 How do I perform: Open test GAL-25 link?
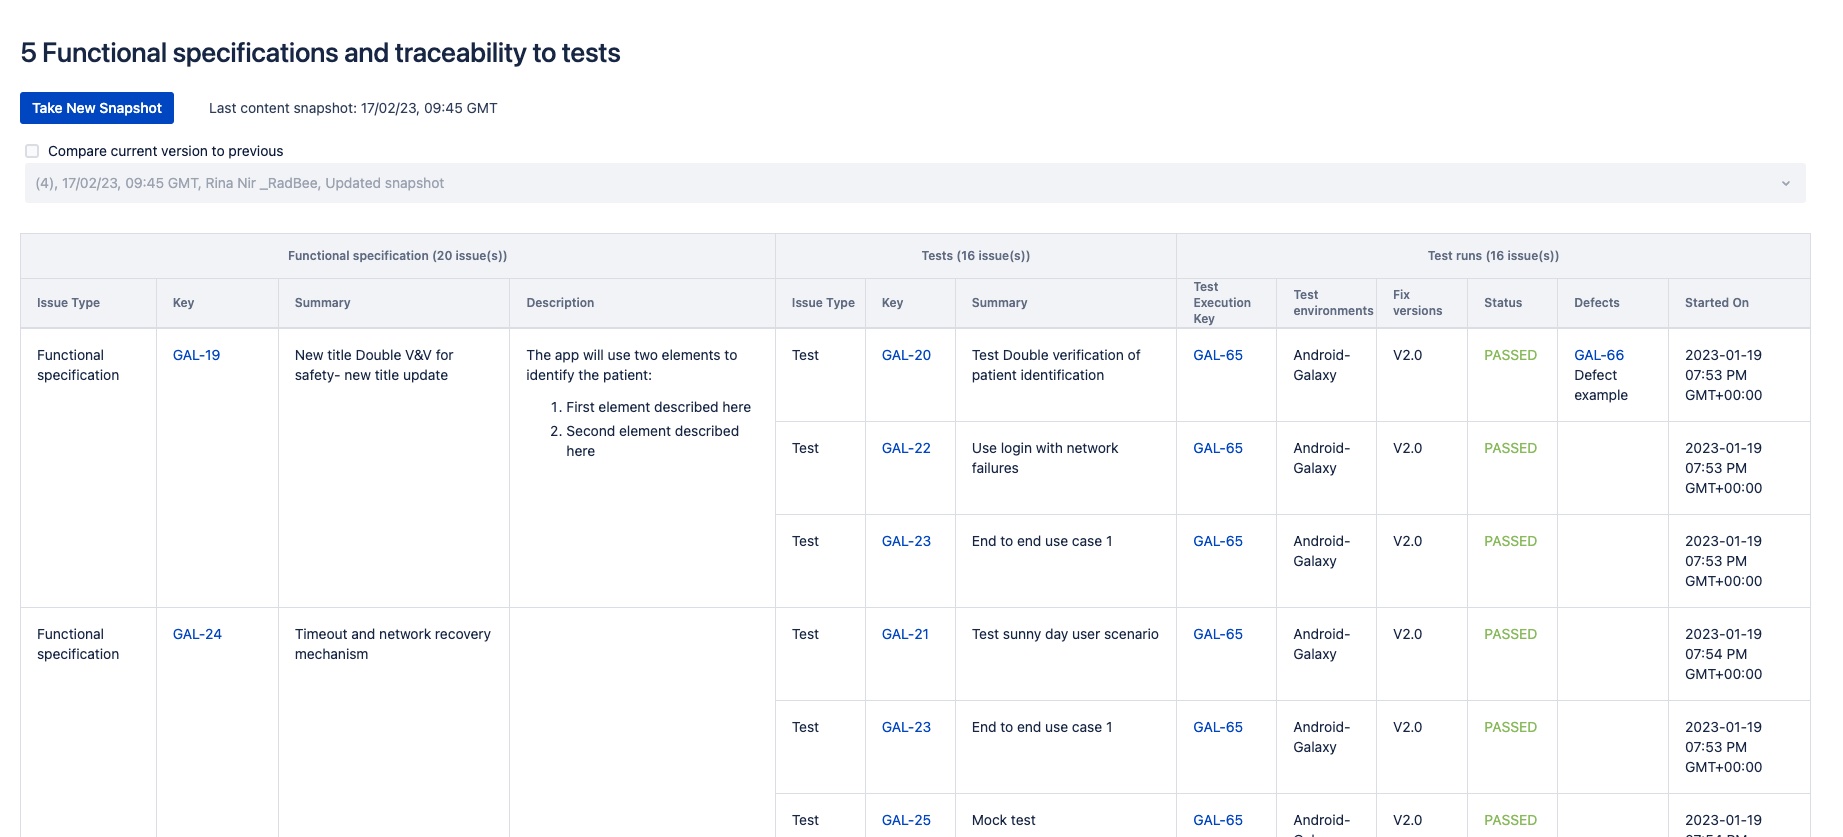click(x=906, y=820)
